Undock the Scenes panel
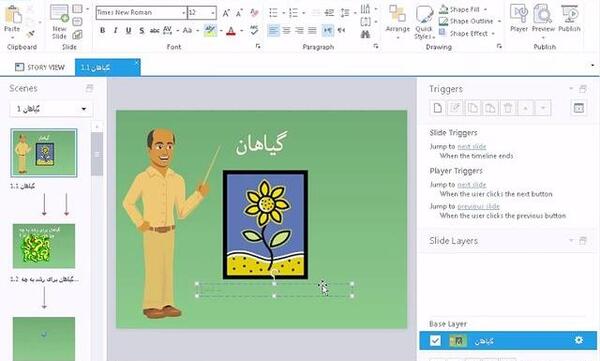This screenshot has height=361, width=600. coord(89,88)
